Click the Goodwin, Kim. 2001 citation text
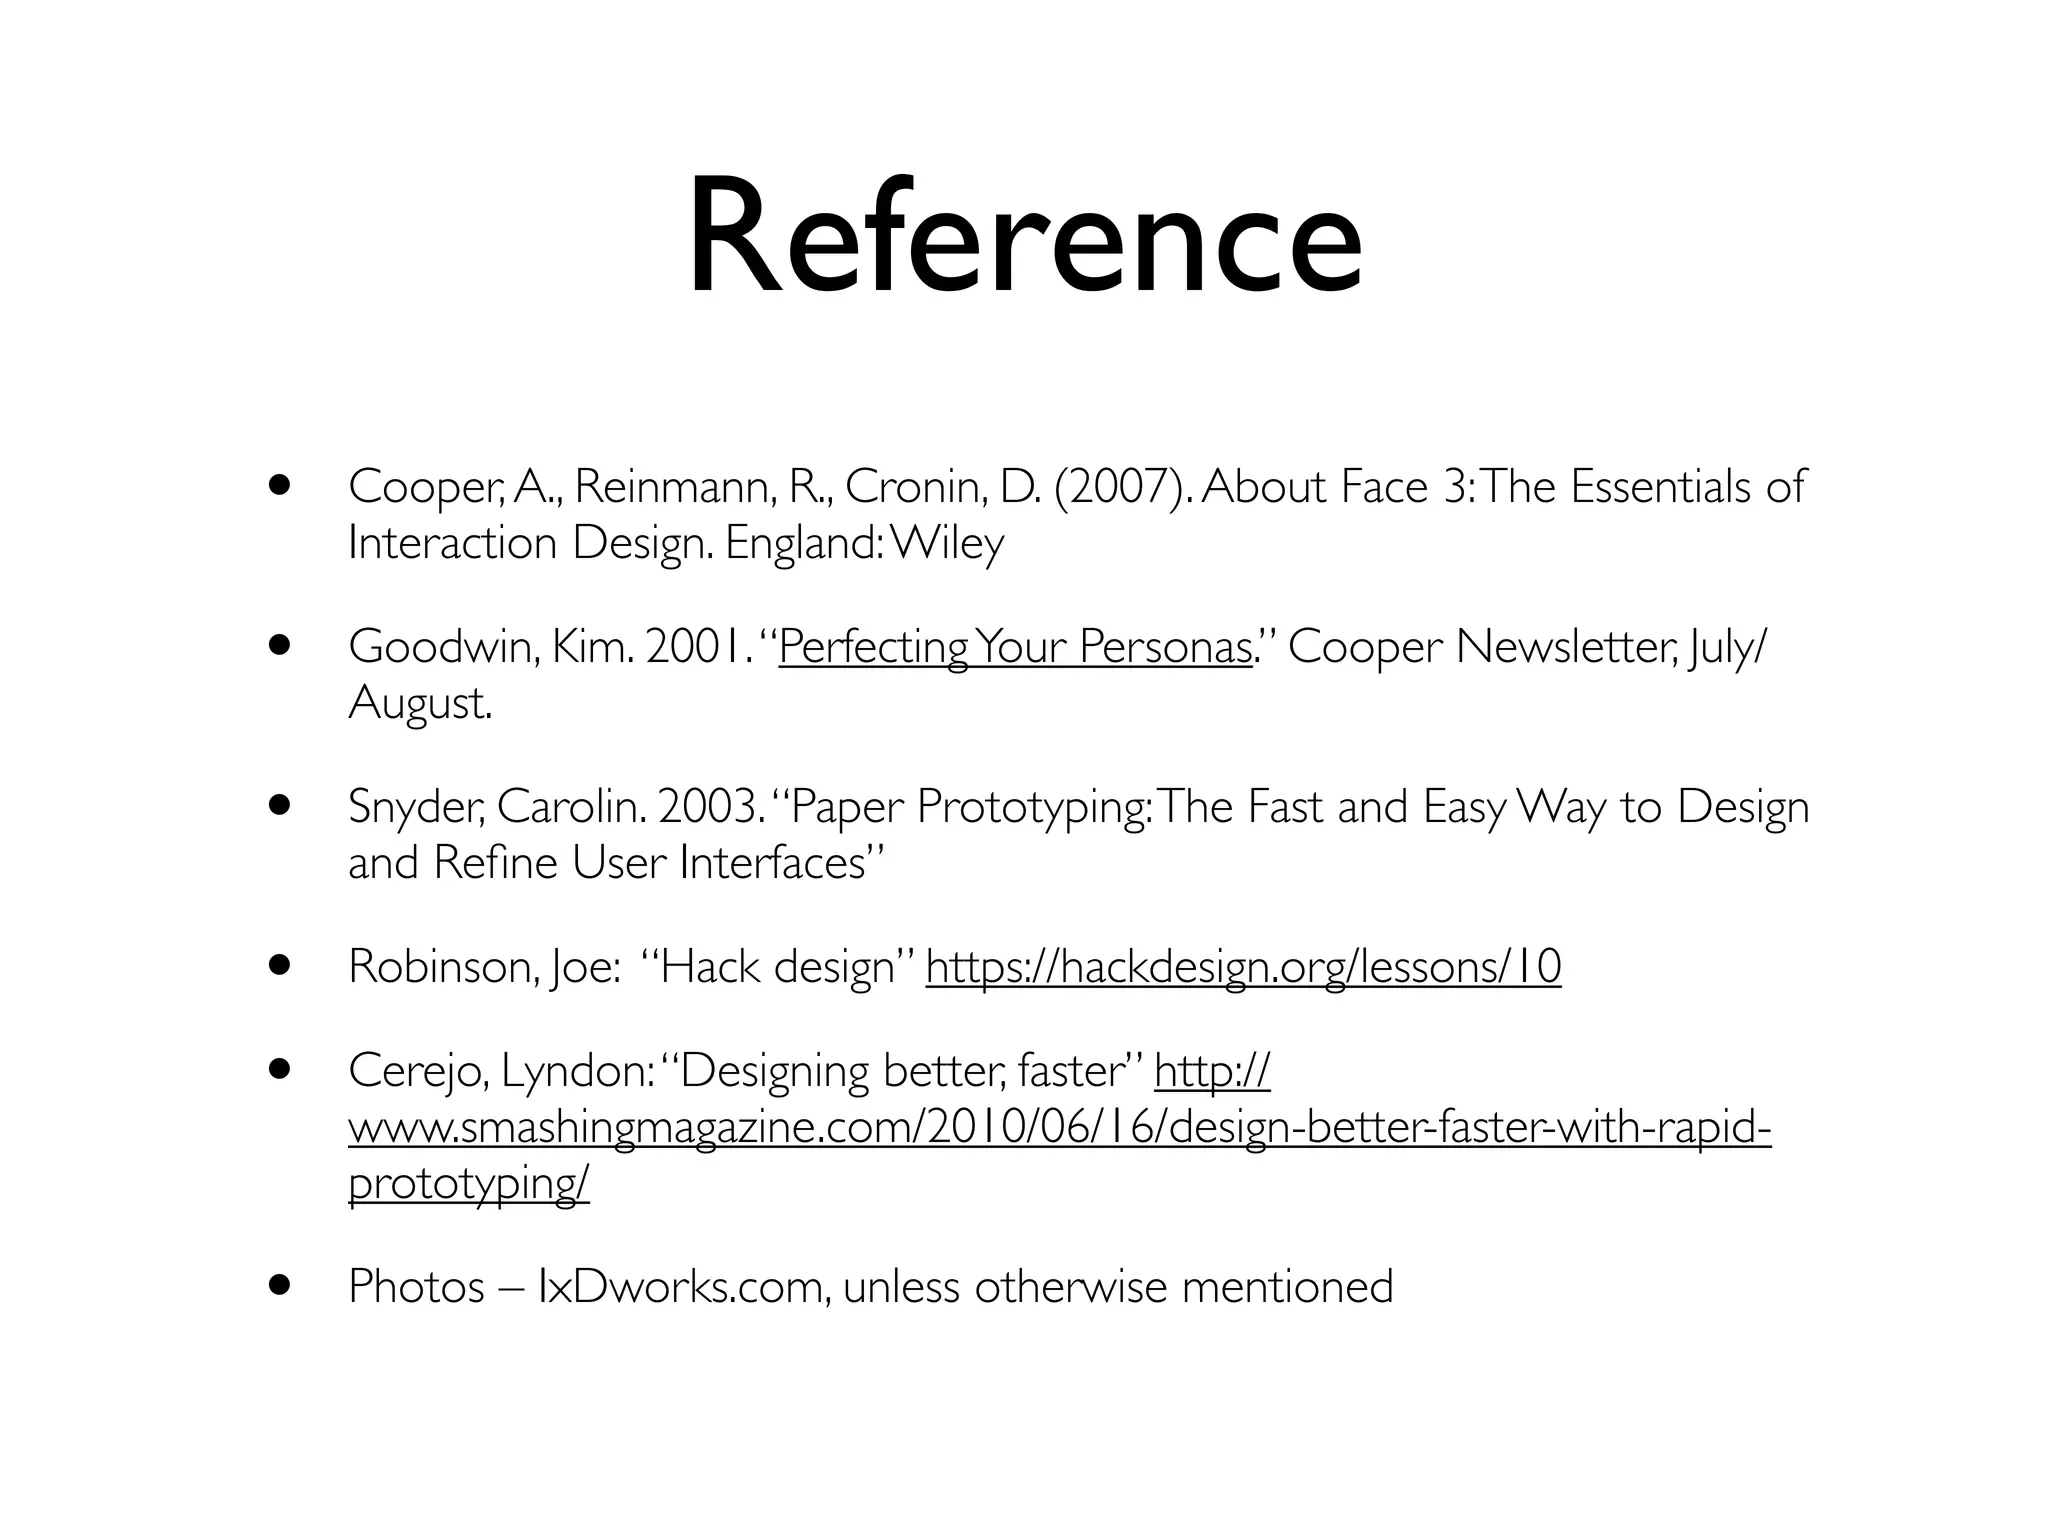Screen dimensions: 2048x1536 1057,675
